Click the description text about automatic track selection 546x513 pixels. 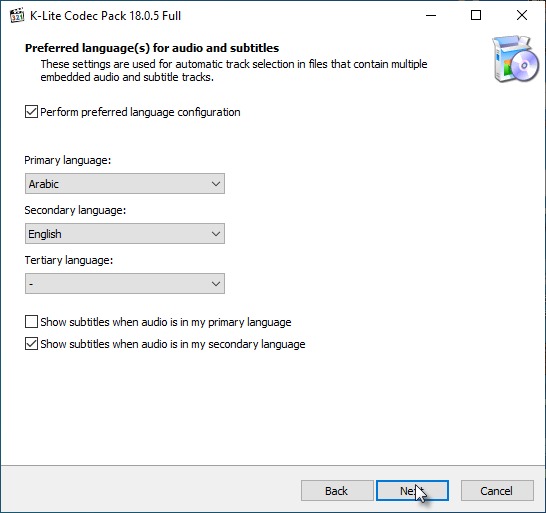coord(234,70)
